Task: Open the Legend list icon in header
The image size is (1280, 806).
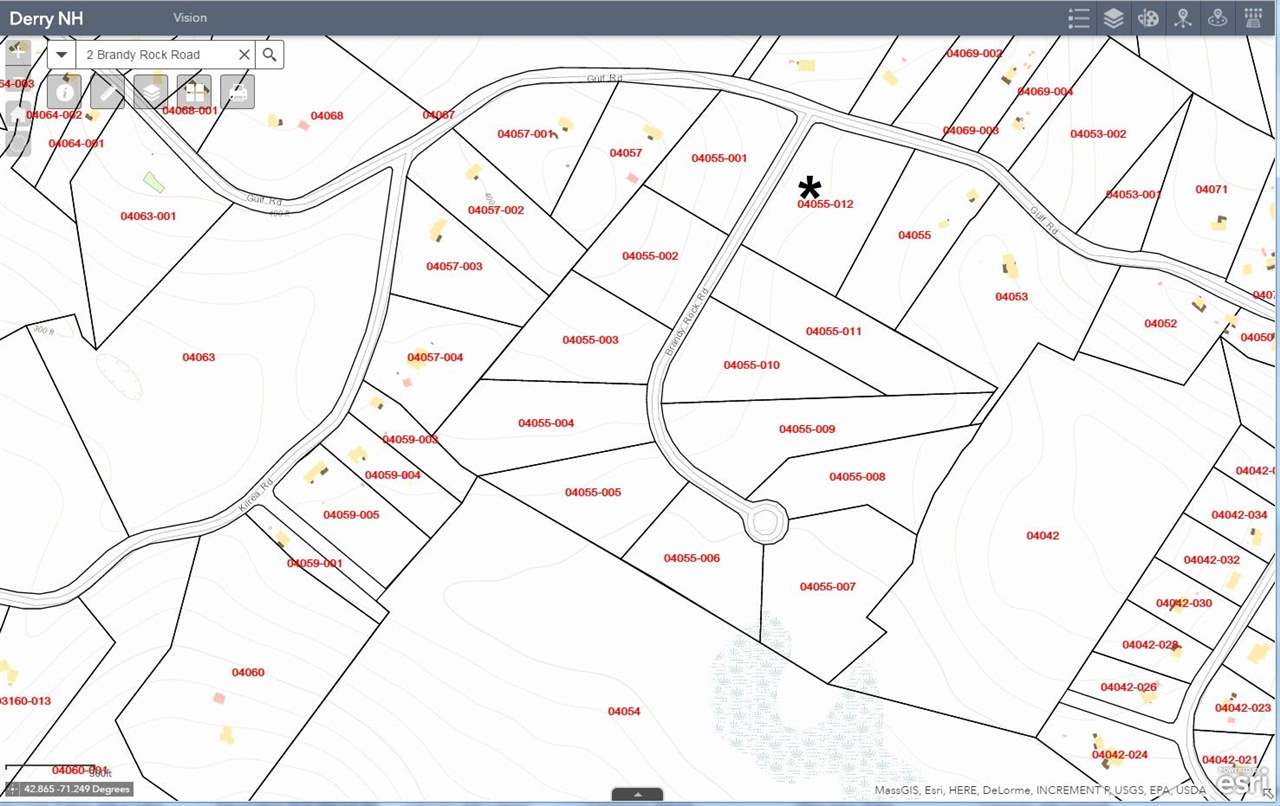Action: 1078,18
